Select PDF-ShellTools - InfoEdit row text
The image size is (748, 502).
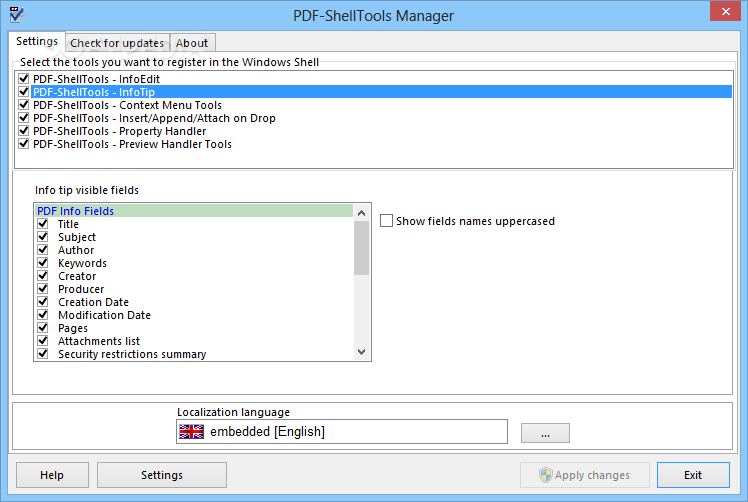point(96,79)
